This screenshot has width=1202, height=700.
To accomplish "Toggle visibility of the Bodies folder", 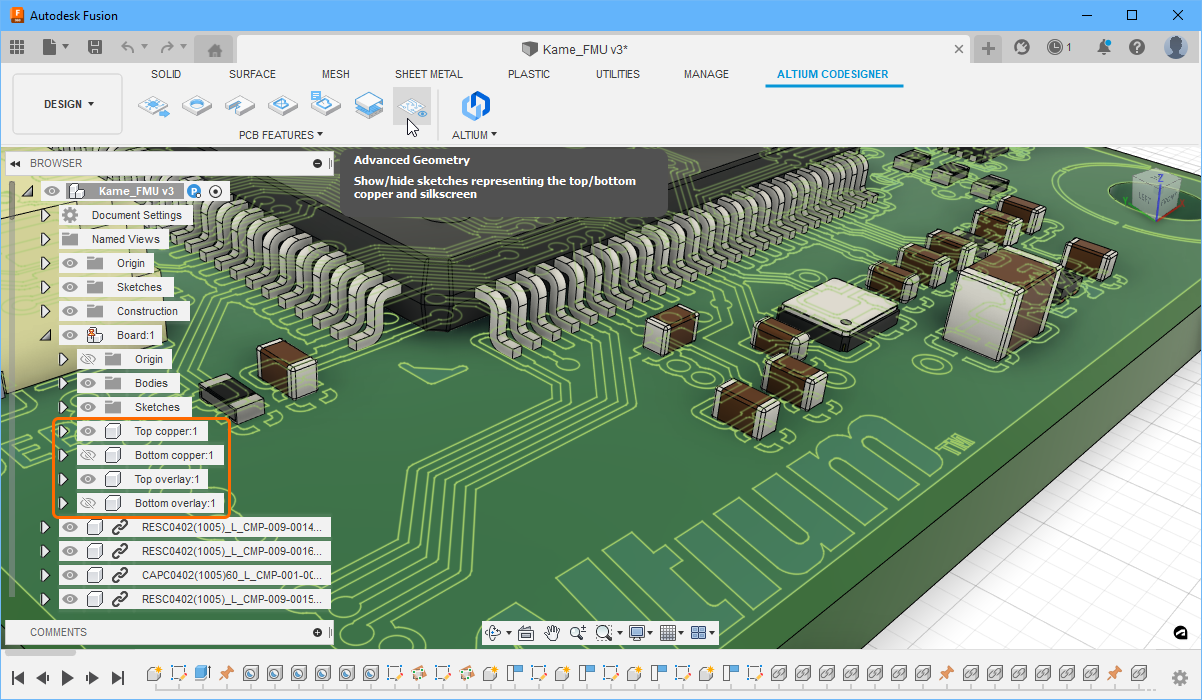I will (88, 383).
